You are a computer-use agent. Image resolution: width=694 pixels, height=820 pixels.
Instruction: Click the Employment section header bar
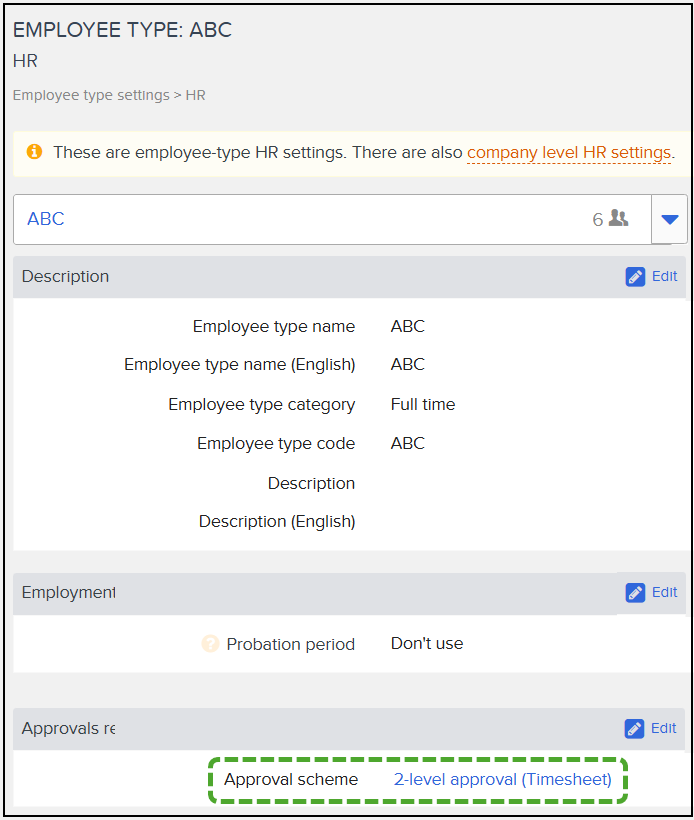point(349,593)
